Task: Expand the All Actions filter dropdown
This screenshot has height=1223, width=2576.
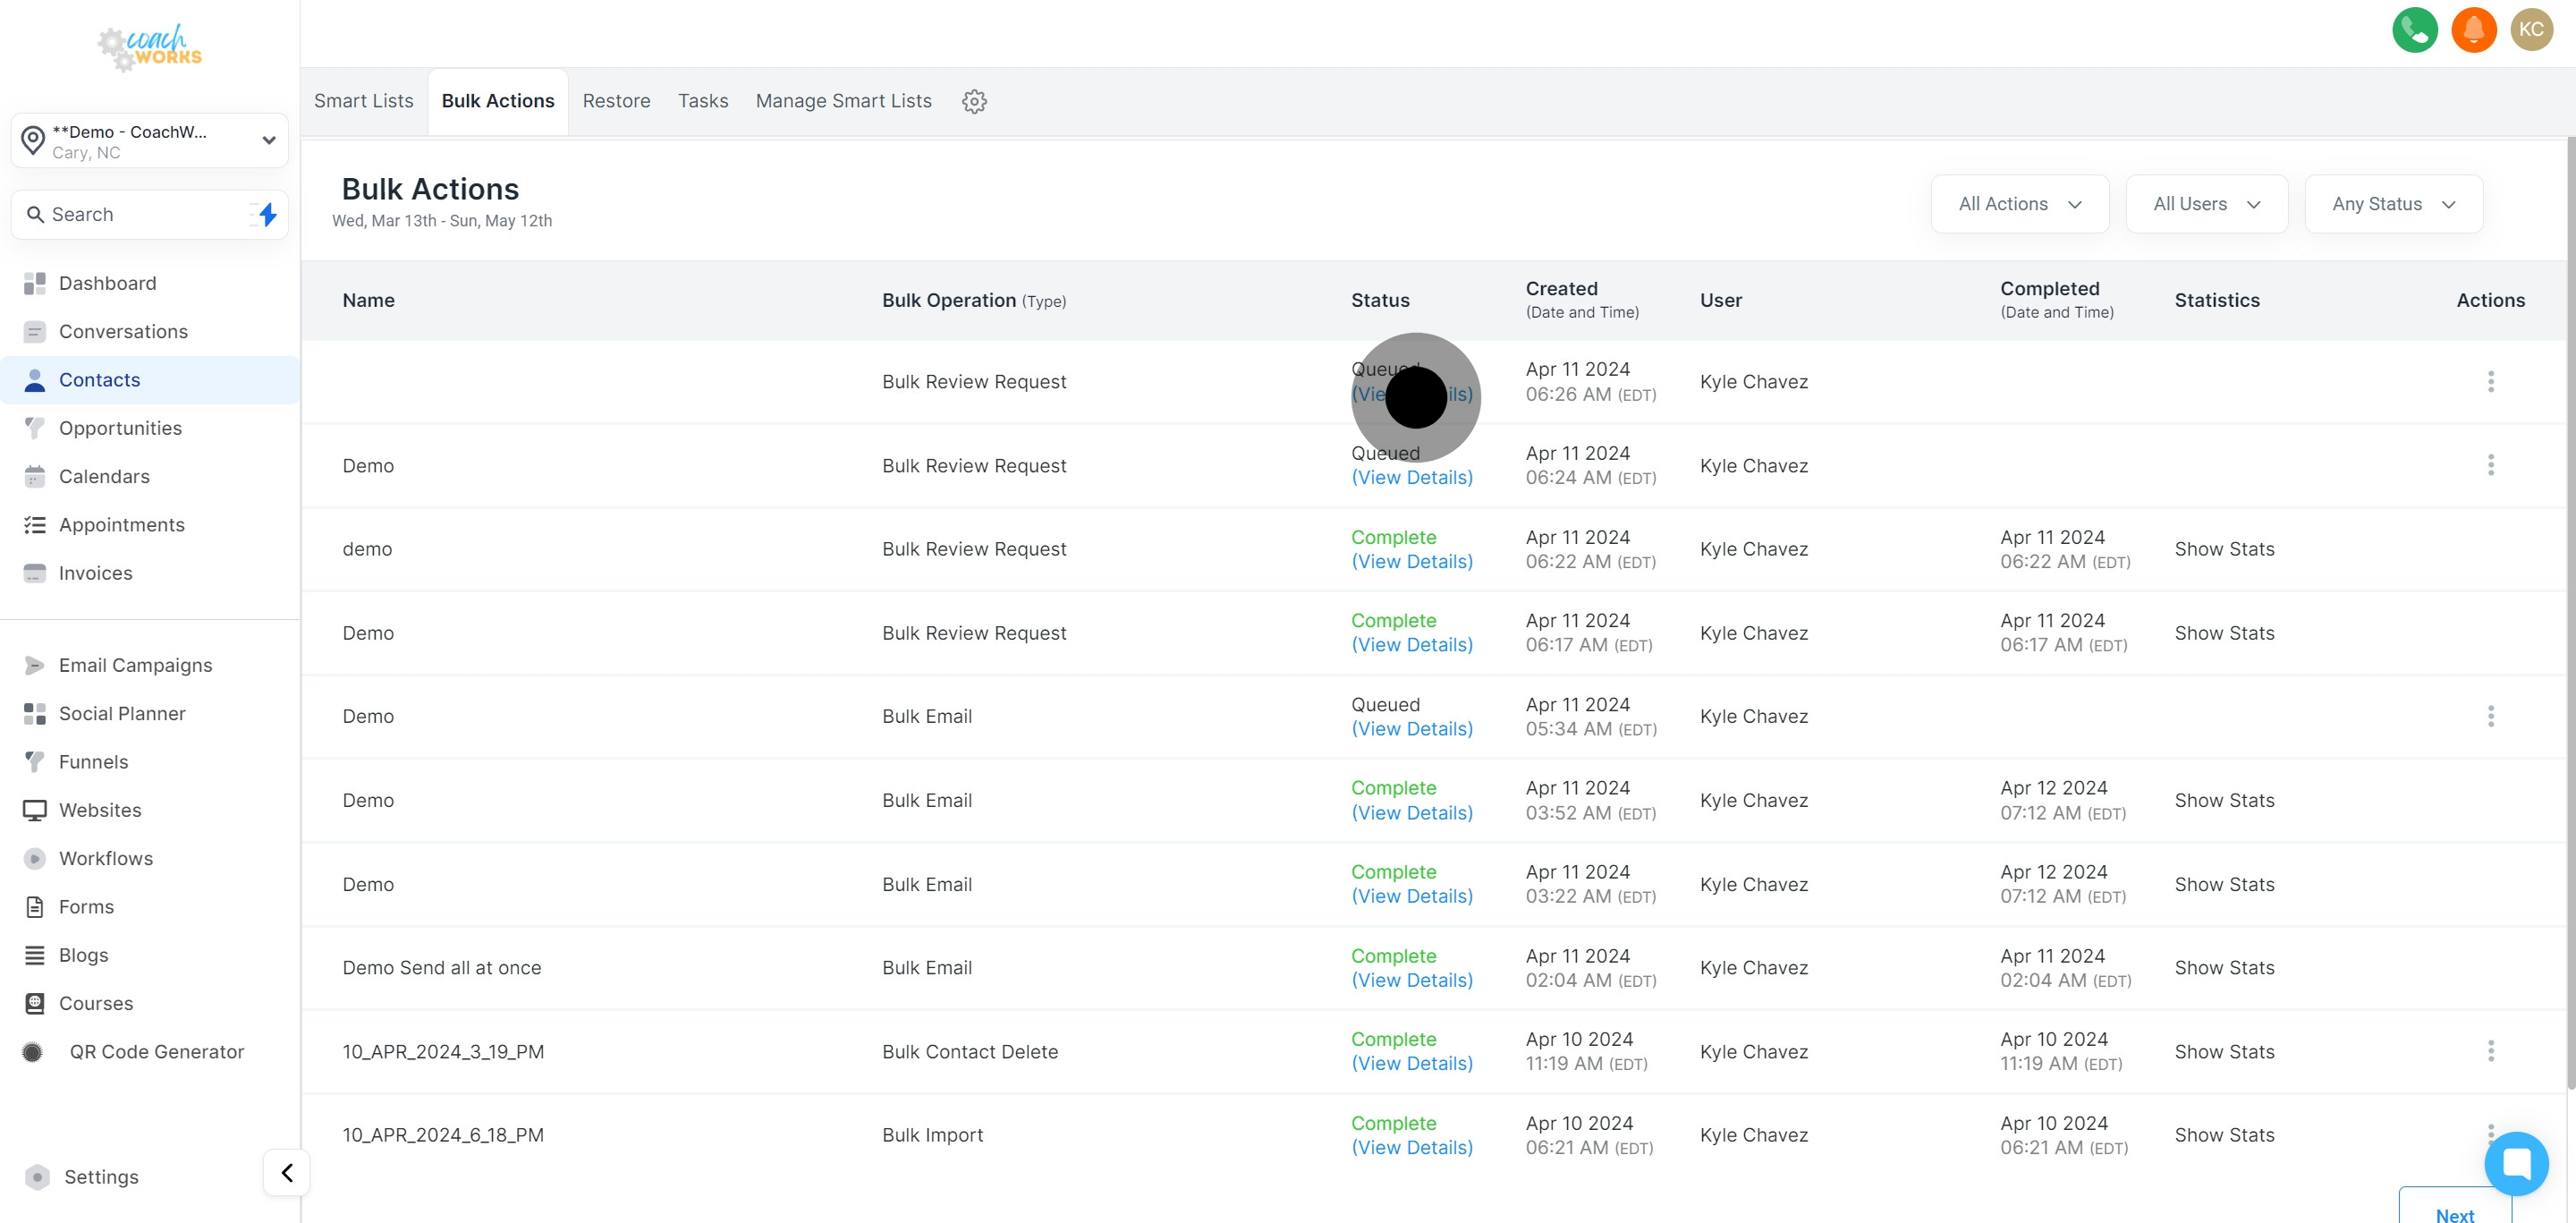Action: coord(2019,204)
